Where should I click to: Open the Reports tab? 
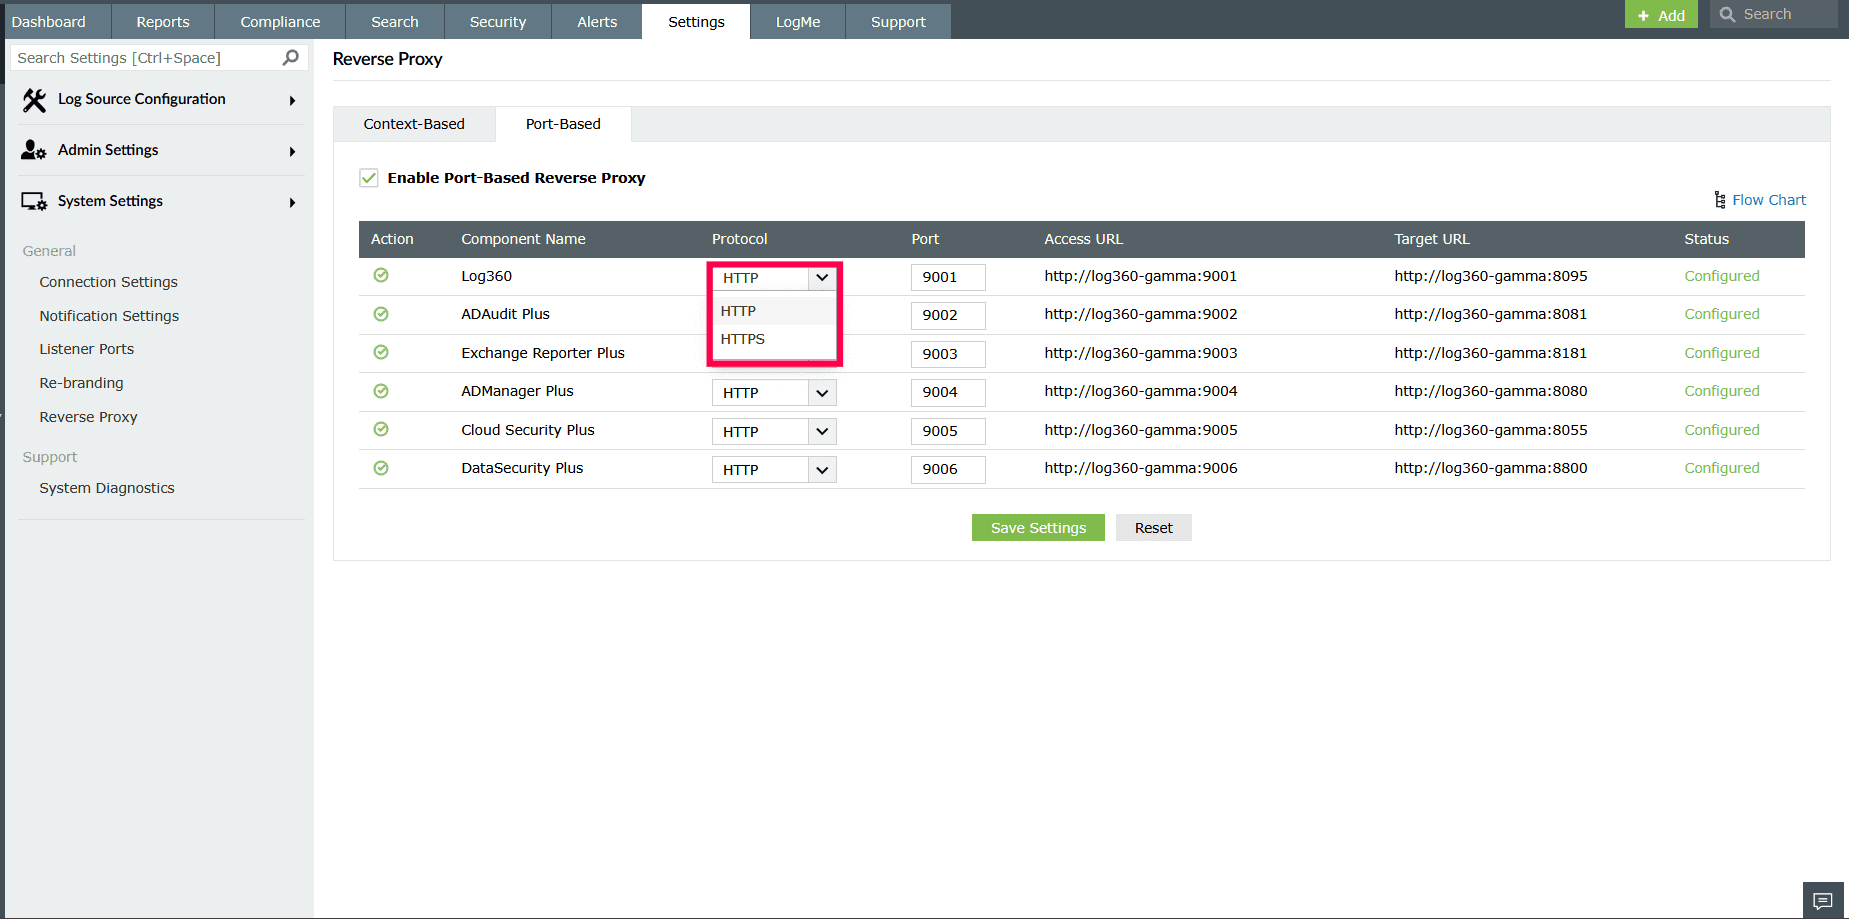(163, 21)
